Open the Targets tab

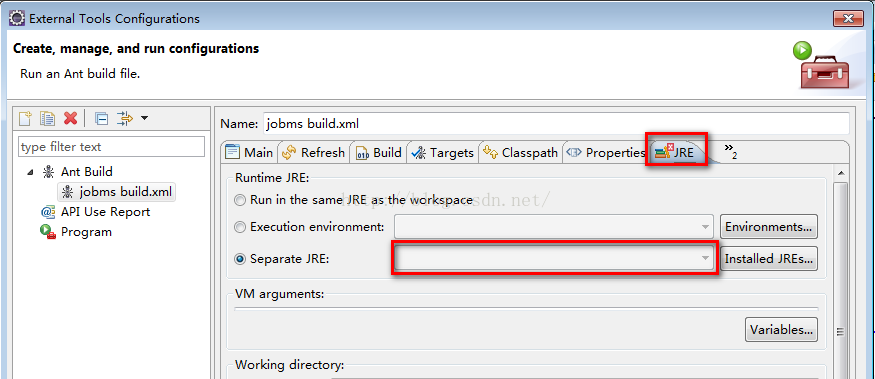pos(442,152)
